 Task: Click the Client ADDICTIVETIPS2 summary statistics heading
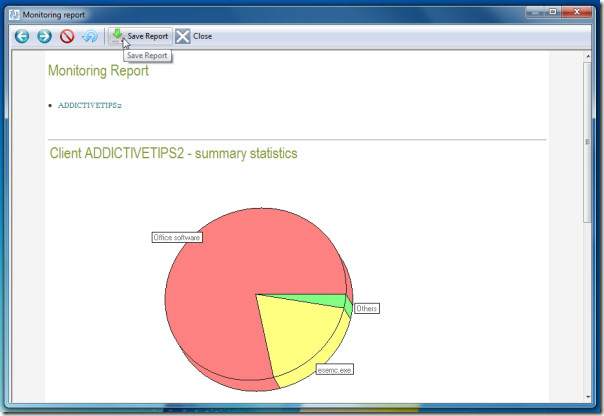click(x=173, y=153)
